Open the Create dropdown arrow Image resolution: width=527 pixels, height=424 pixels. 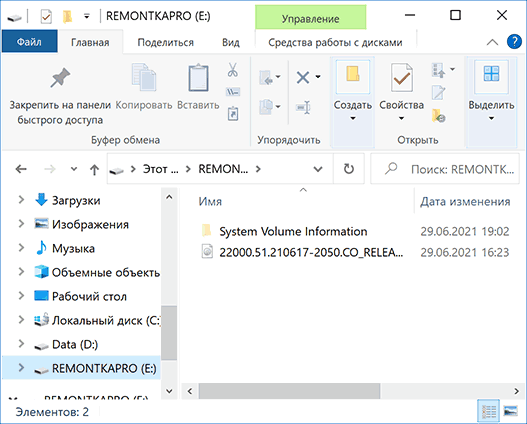point(353,118)
